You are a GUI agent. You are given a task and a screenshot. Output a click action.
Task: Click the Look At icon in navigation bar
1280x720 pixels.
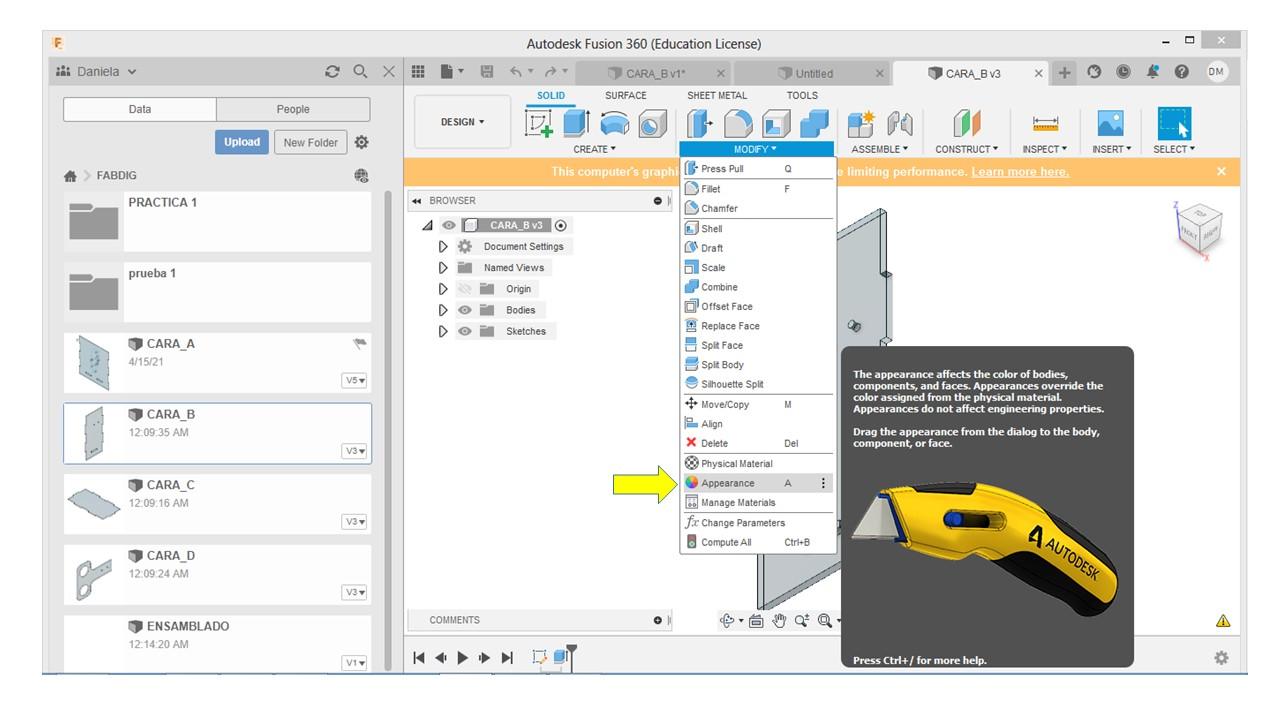click(x=756, y=621)
